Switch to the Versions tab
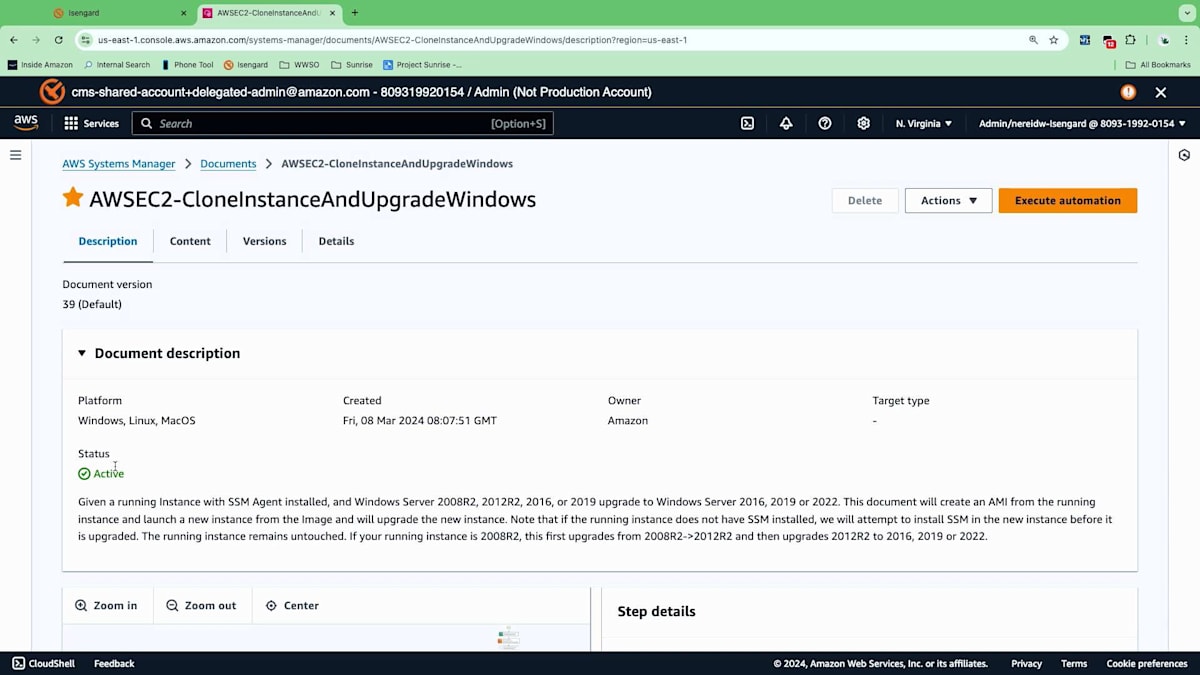 (265, 241)
